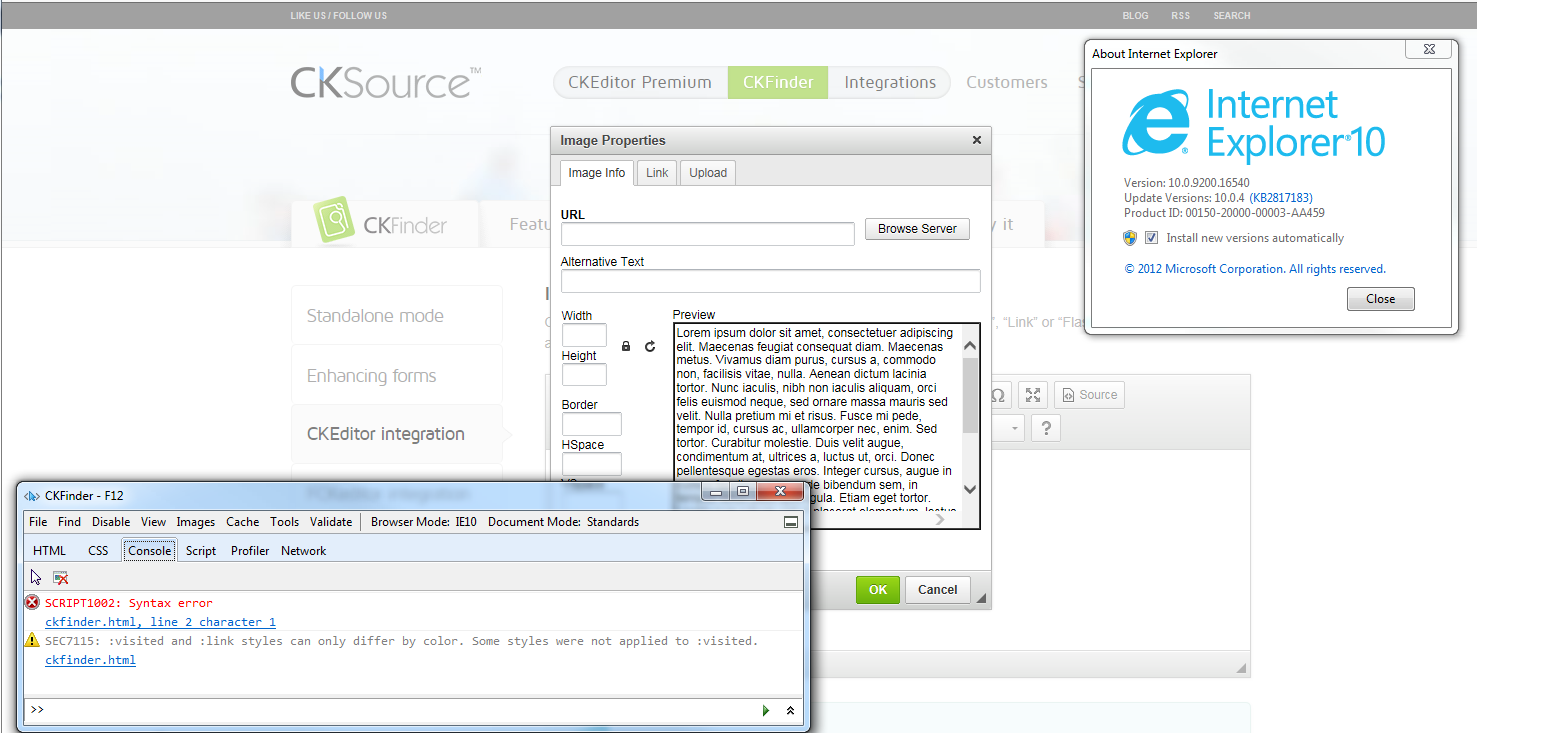Open the ckfinder.html link under SEC7115 warning
Viewport: 1563px width, 733px height.
coord(90,660)
